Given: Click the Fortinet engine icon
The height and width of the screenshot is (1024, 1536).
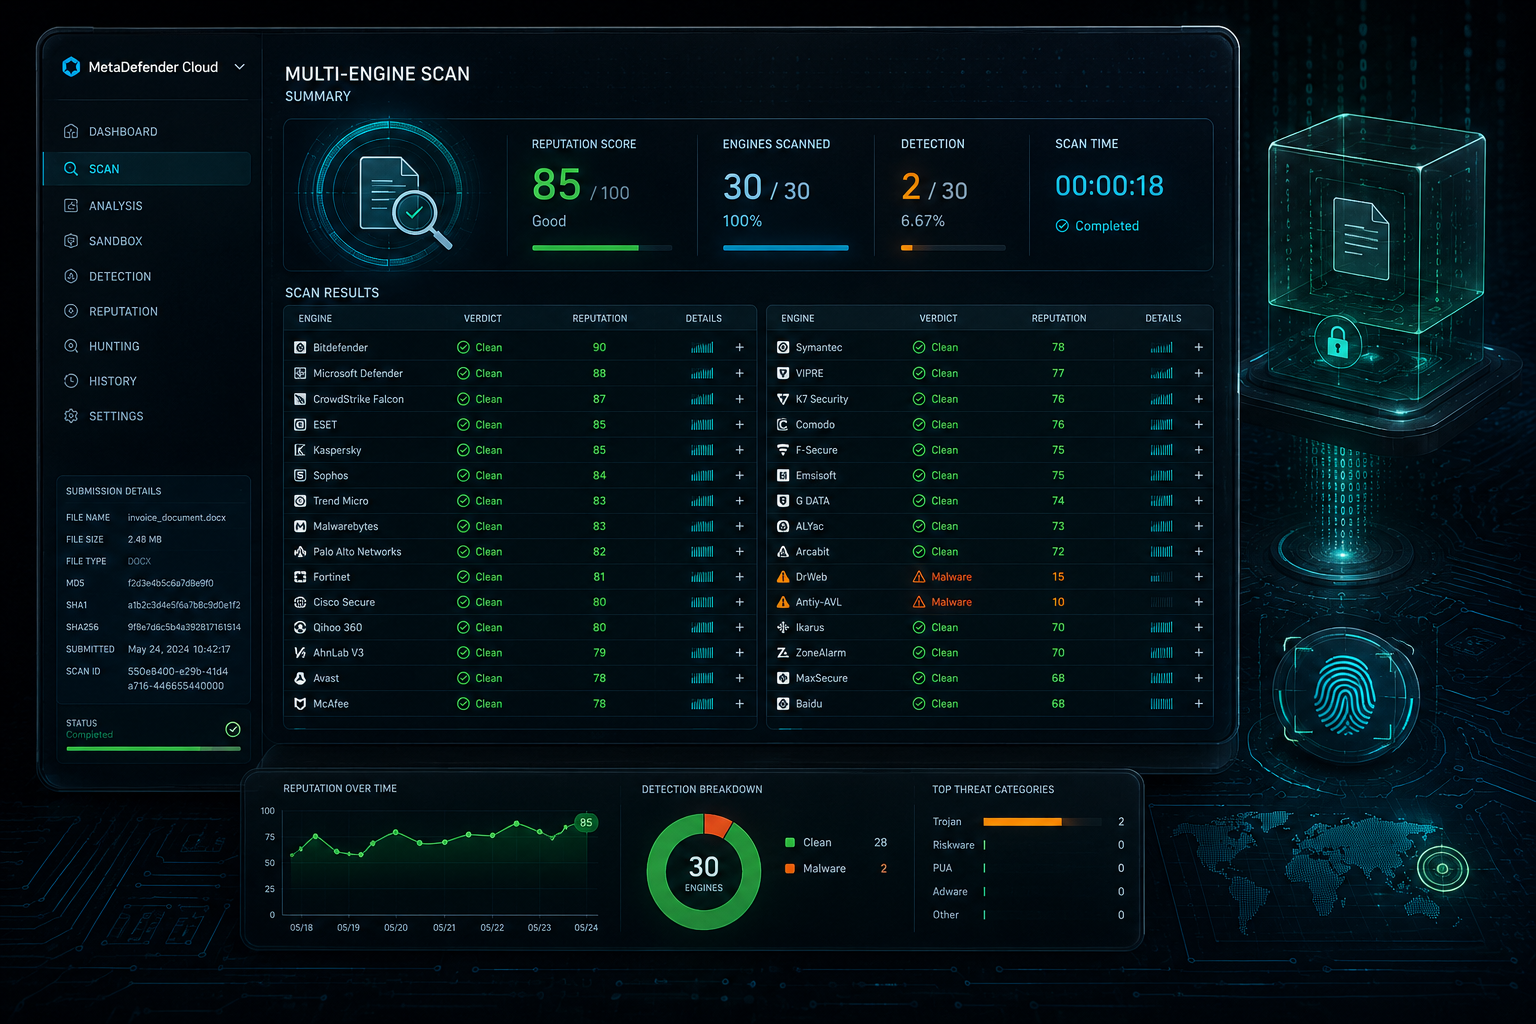Looking at the screenshot, I should click(x=300, y=577).
